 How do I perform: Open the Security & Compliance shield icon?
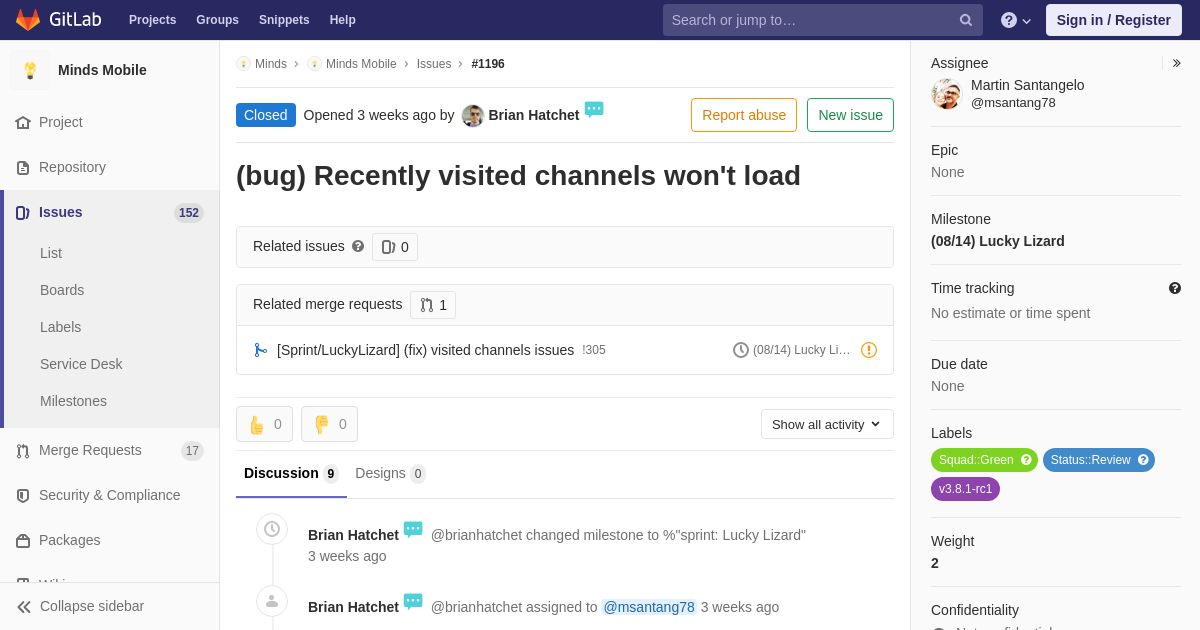23,495
